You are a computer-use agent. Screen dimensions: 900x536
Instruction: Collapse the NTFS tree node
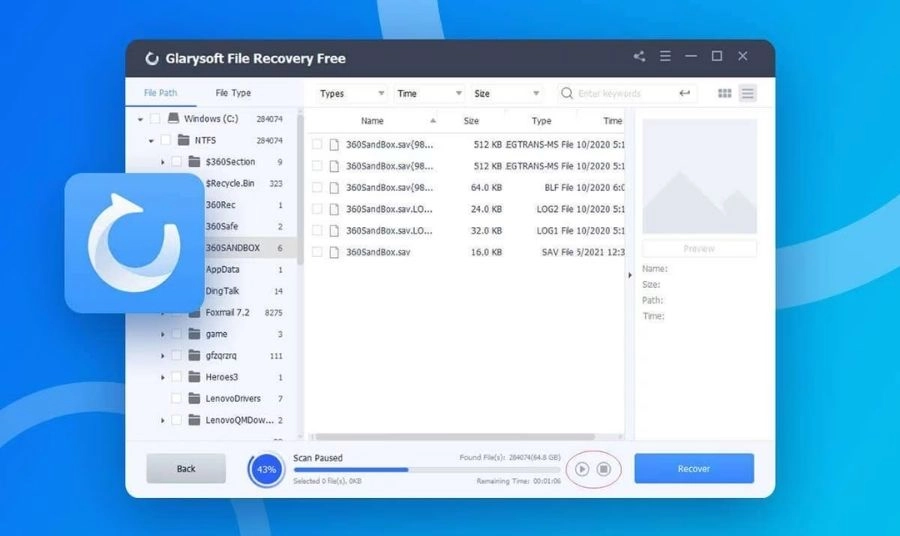151,141
